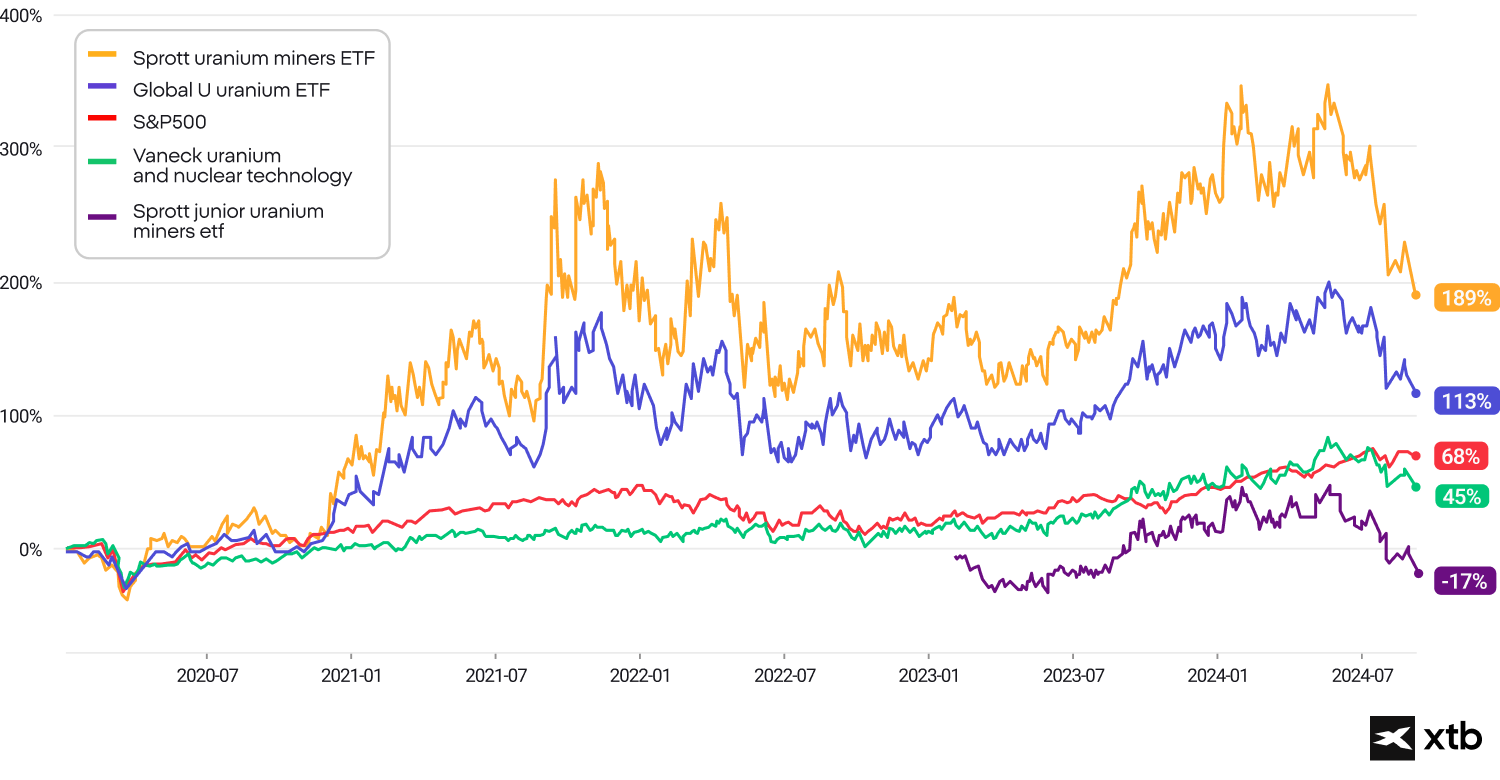This screenshot has height=780, width=1500.
Task: Click the 2022-01 x-axis date label
Action: [640, 675]
